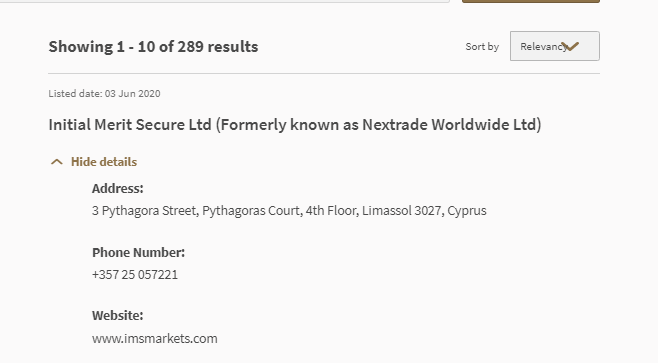Viewport: 658px width, 363px height.
Task: Click the Listed date 03 Jun 2020 text
Action: click(104, 94)
